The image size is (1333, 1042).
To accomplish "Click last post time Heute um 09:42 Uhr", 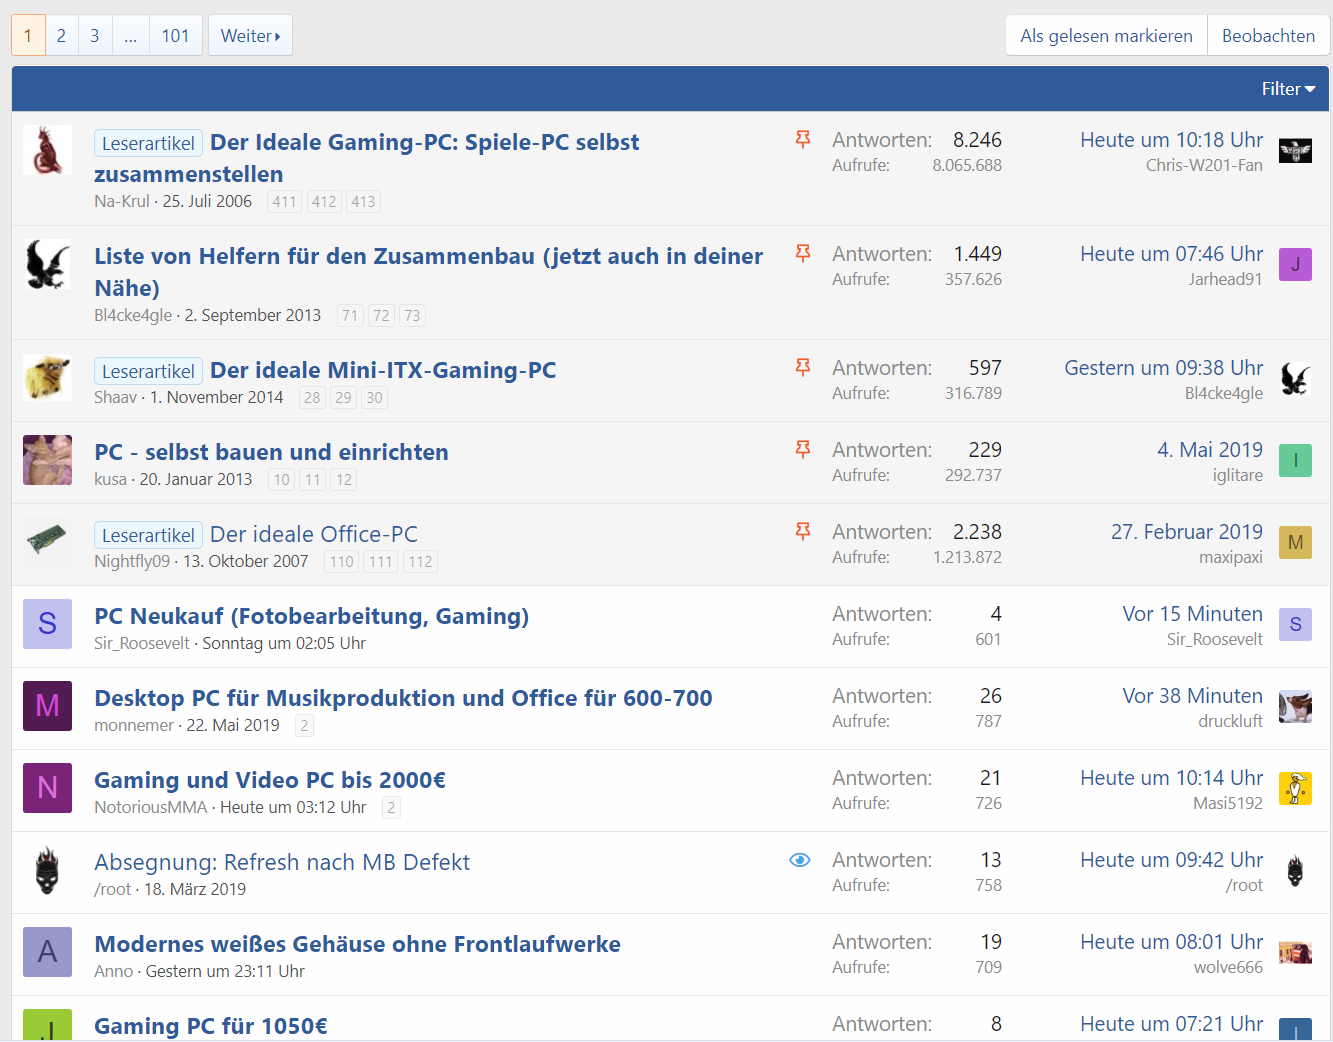I will pos(1171,860).
